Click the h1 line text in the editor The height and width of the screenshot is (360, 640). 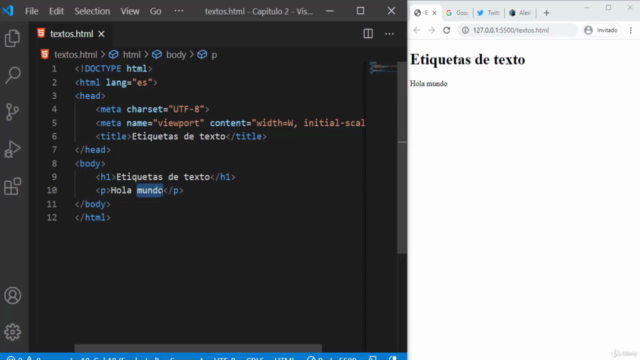point(165,177)
